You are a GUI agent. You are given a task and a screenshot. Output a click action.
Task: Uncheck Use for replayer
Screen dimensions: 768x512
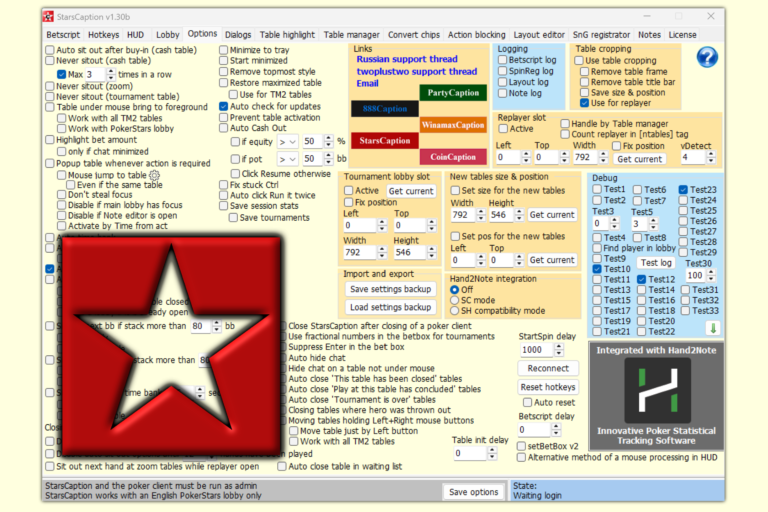click(584, 103)
